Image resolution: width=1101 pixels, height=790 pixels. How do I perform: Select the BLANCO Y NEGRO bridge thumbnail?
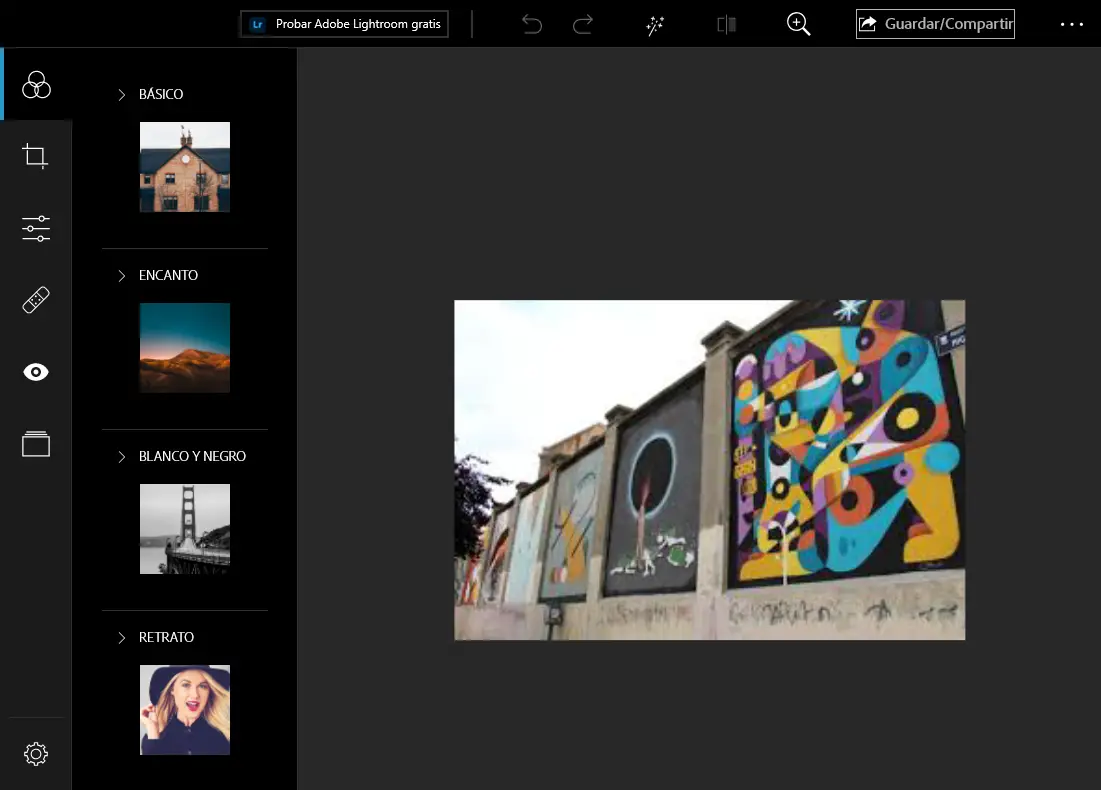coord(185,529)
